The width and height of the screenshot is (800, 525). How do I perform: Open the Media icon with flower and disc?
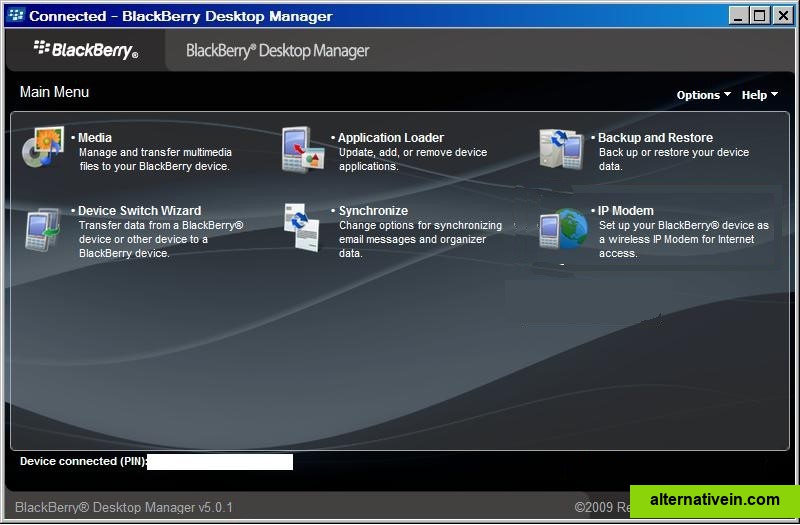[x=43, y=147]
